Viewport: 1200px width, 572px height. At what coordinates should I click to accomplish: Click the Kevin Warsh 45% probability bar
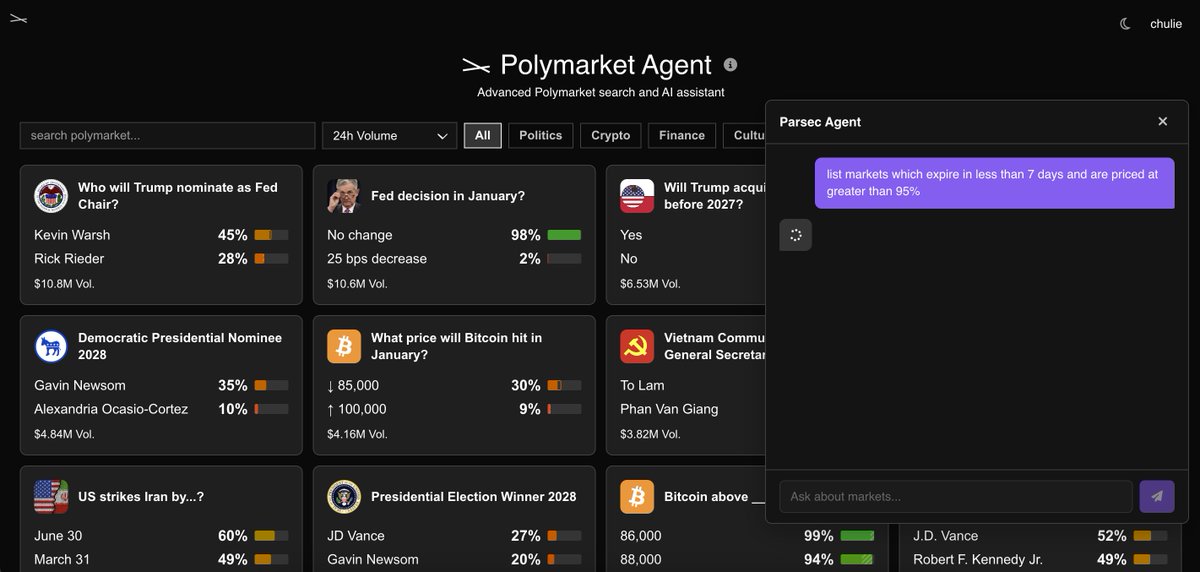coord(271,235)
